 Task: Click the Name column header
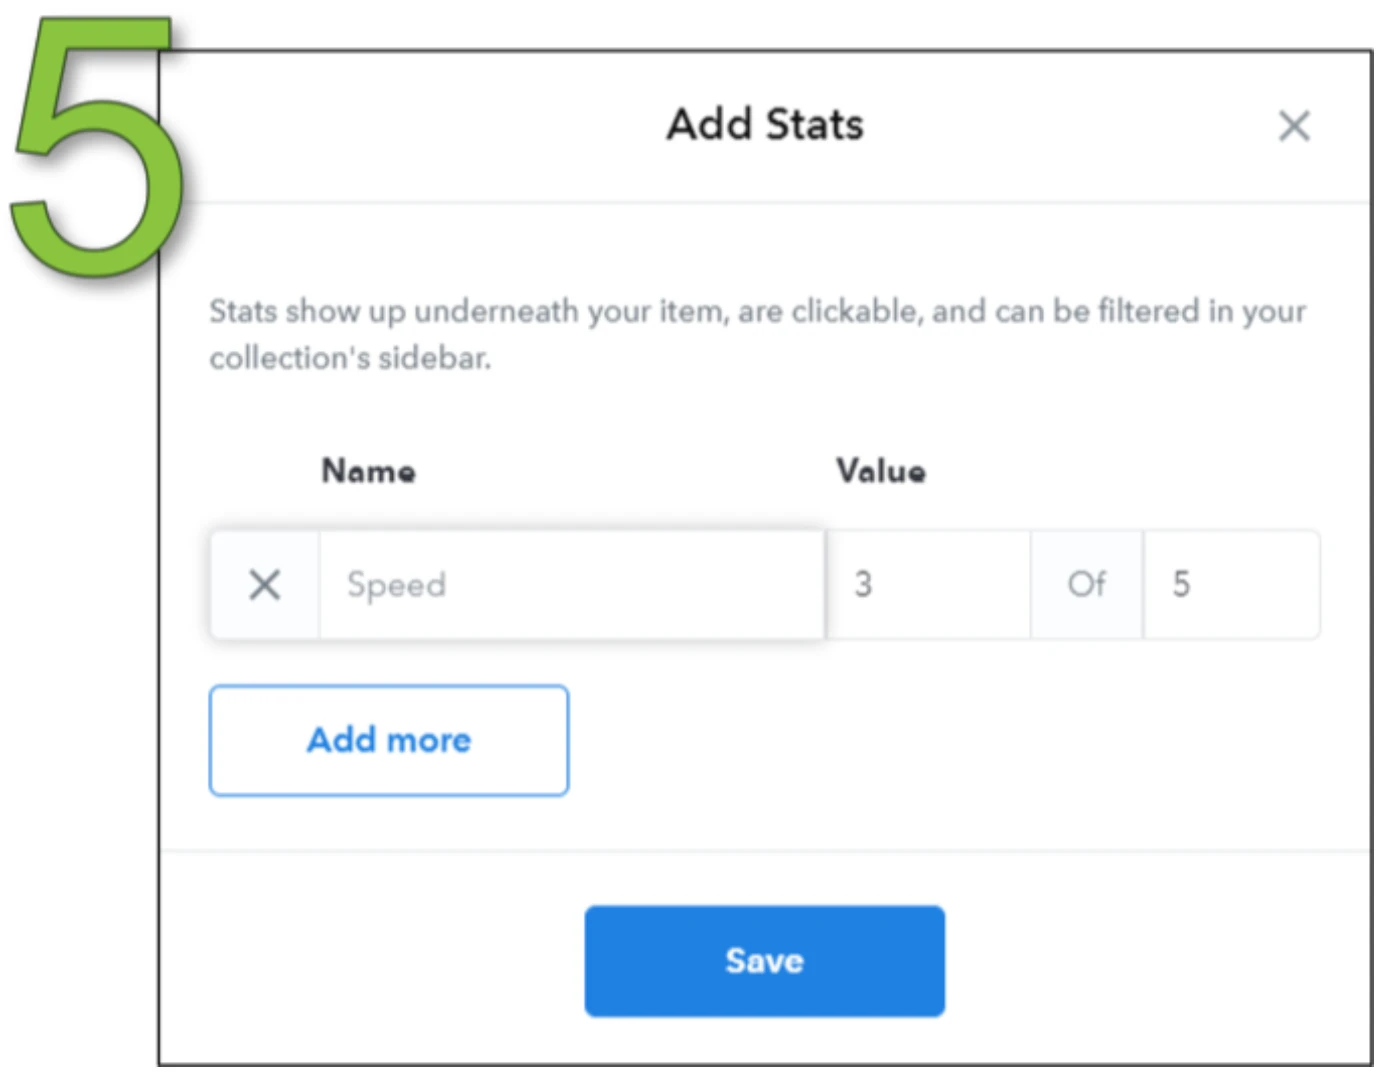point(368,471)
